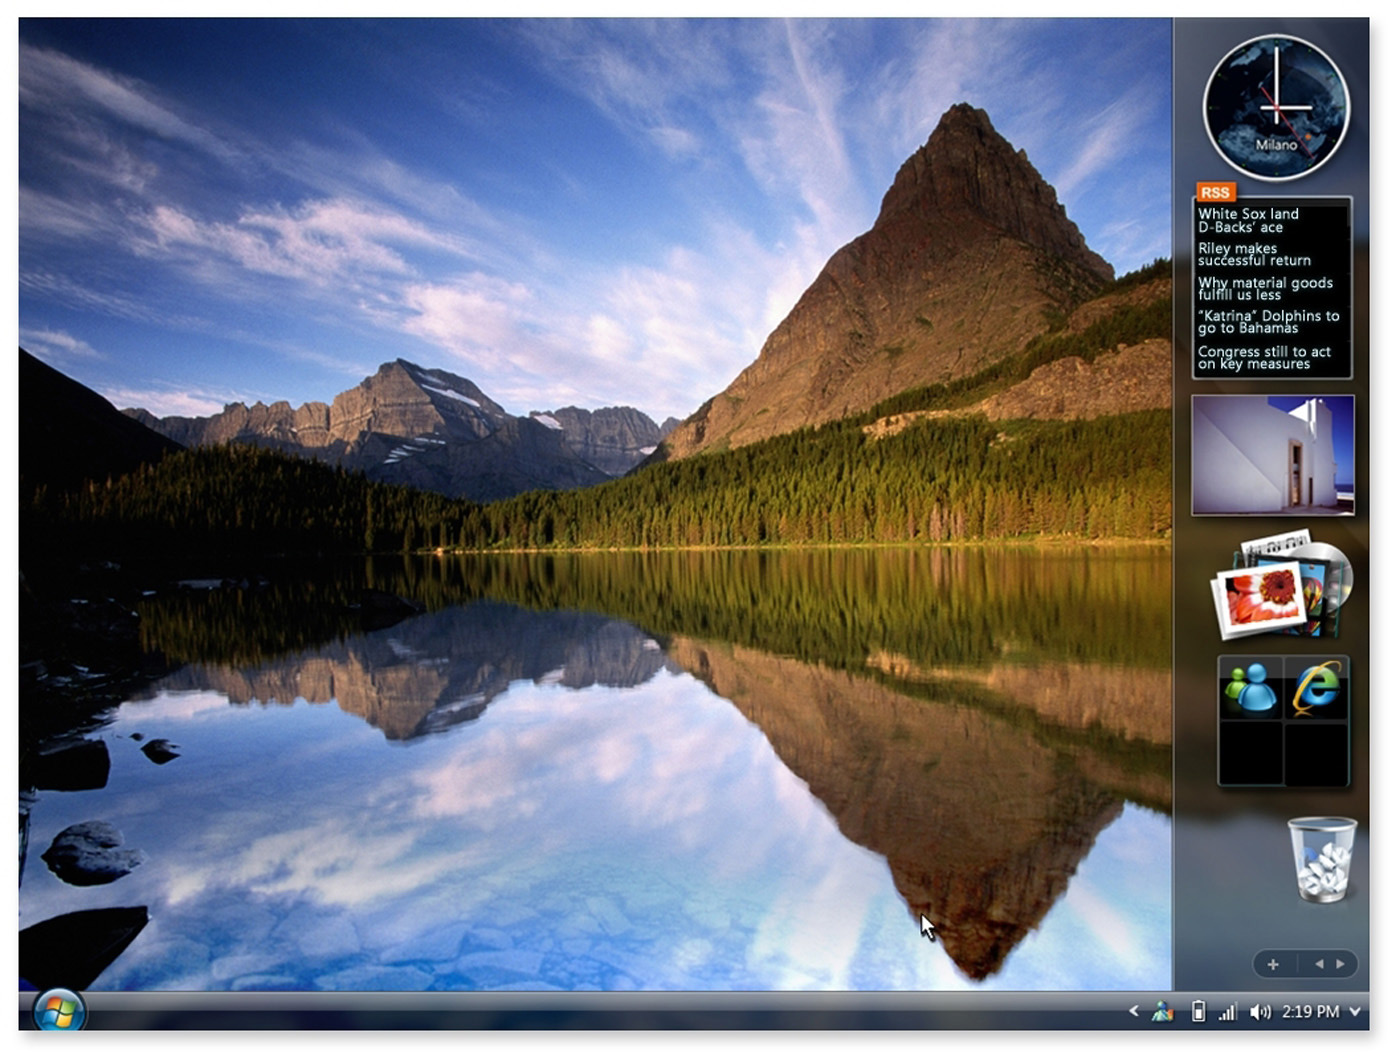Image resolution: width=1400 pixels, height=1057 pixels.
Task: Add a gadget with the plus button
Action: click(x=1273, y=964)
